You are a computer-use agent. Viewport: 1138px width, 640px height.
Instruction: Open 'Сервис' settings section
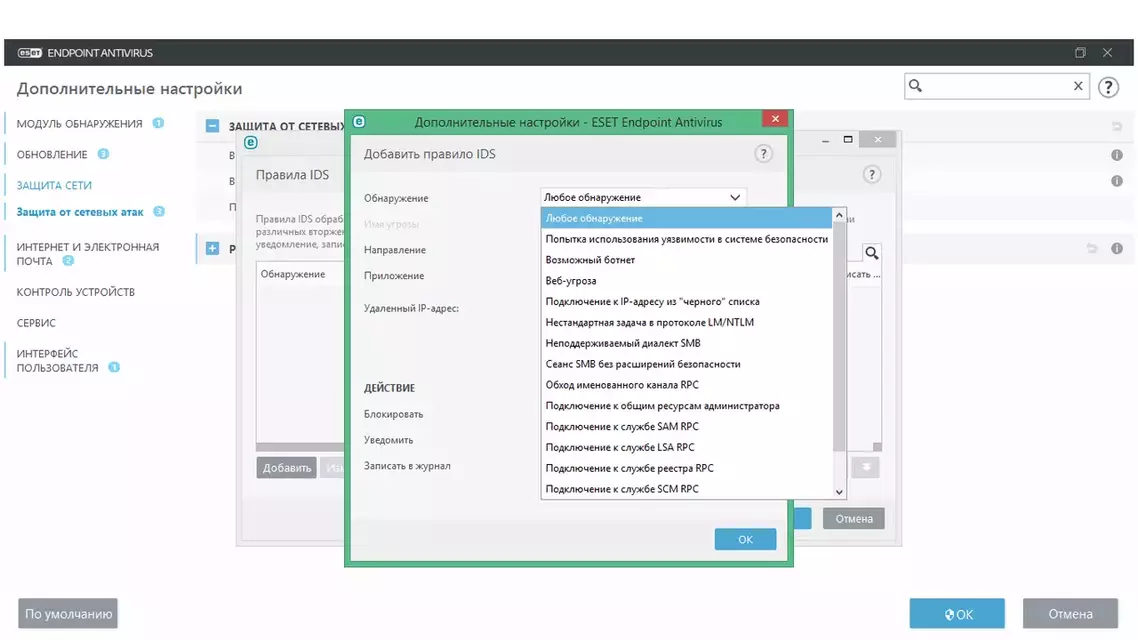click(36, 323)
